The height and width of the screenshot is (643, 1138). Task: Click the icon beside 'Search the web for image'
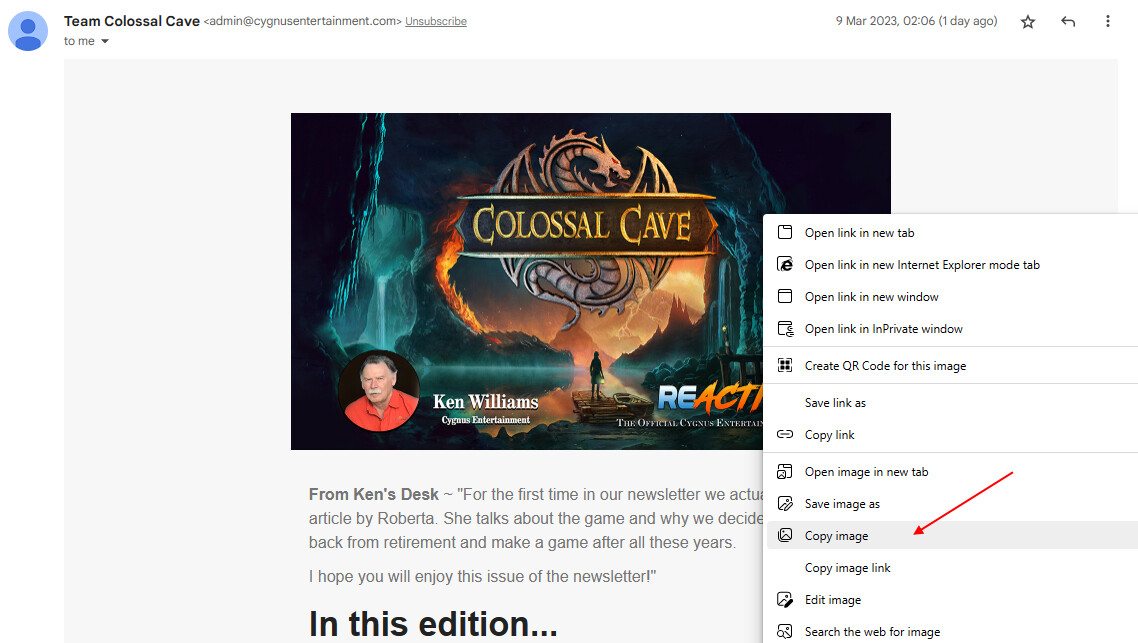coord(785,631)
